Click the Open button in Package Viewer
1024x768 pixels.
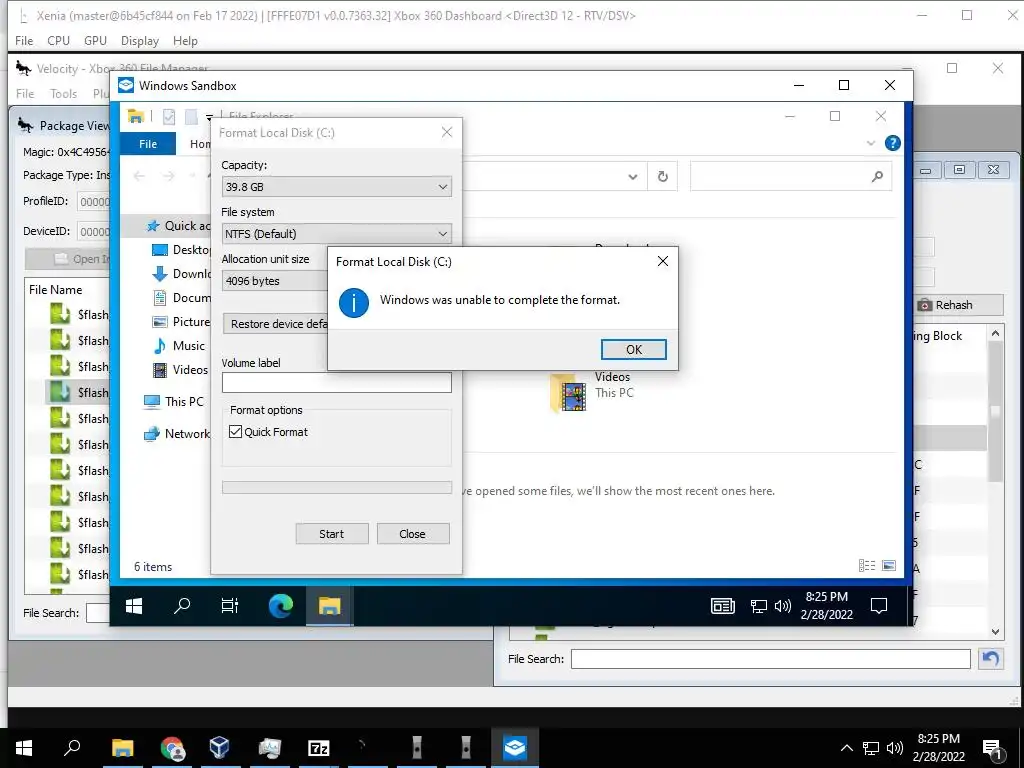[x=67, y=259]
